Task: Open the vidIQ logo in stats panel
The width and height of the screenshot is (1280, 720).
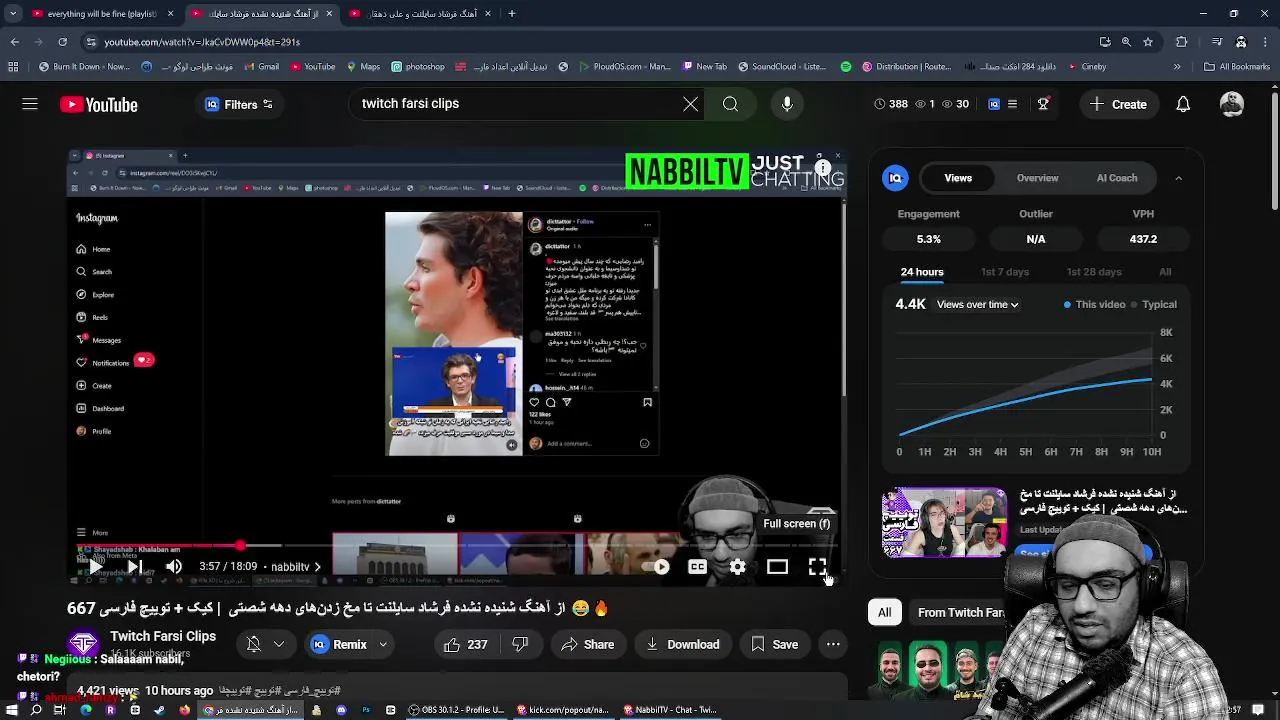Action: [x=895, y=178]
